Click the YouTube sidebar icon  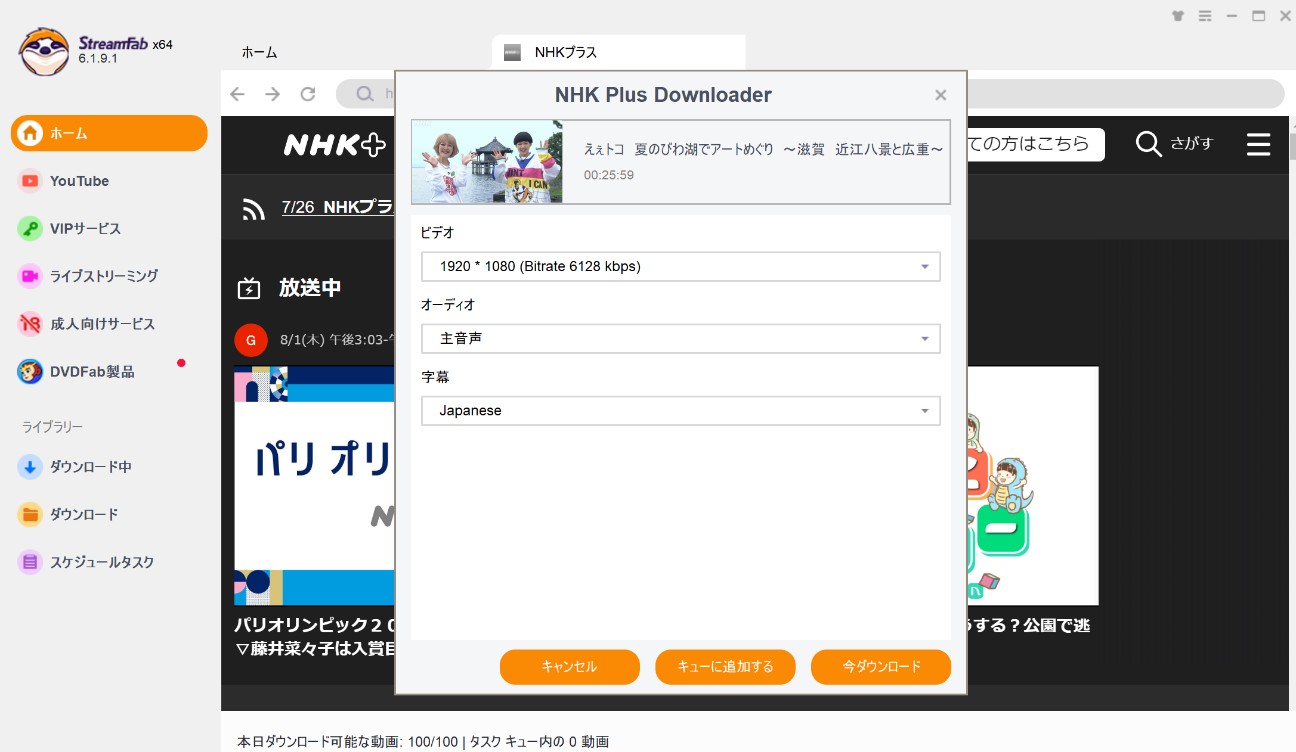click(x=31, y=181)
